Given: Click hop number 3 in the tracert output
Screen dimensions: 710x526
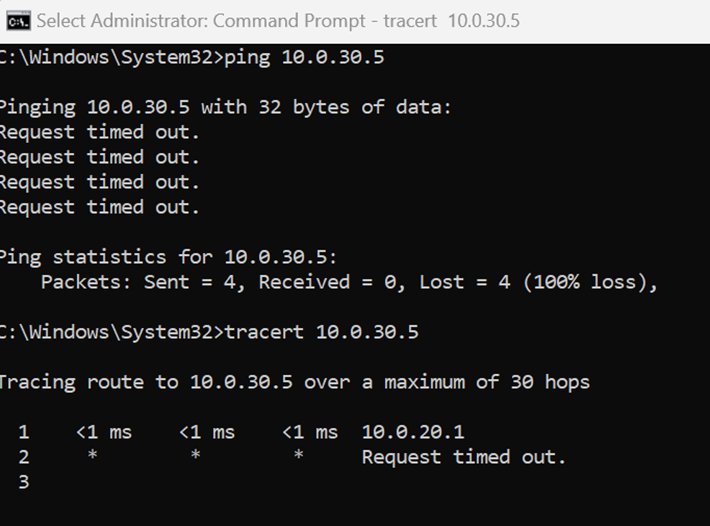Looking at the screenshot, I should tap(24, 482).
